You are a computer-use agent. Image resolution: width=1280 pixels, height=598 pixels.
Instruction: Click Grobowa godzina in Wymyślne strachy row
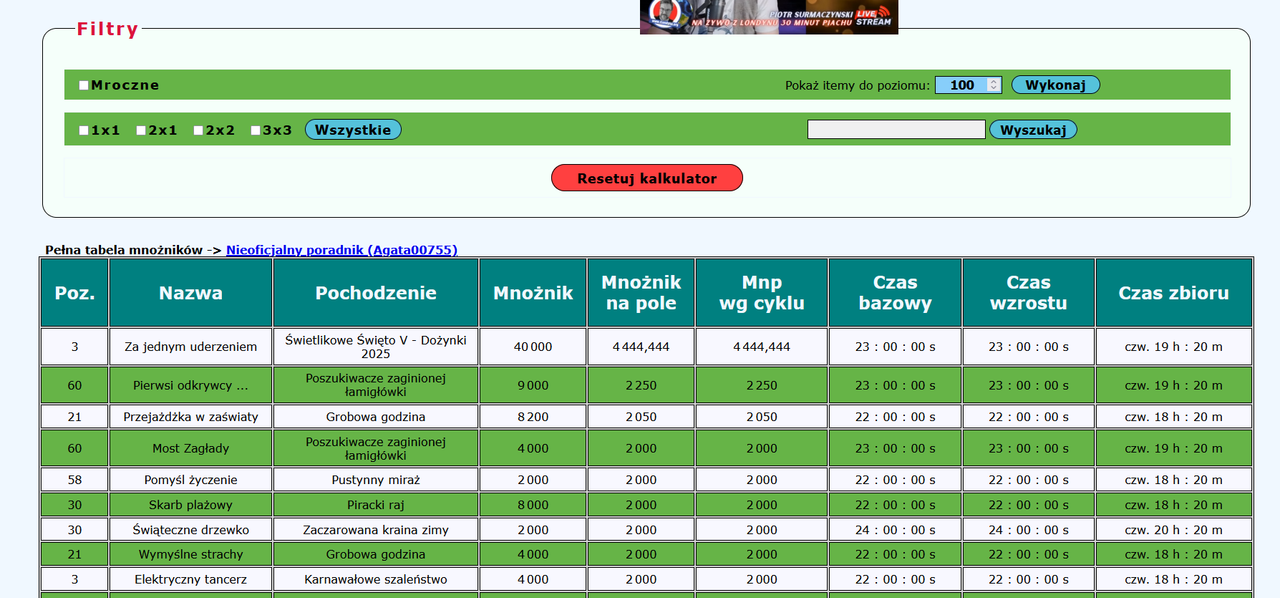coord(376,554)
